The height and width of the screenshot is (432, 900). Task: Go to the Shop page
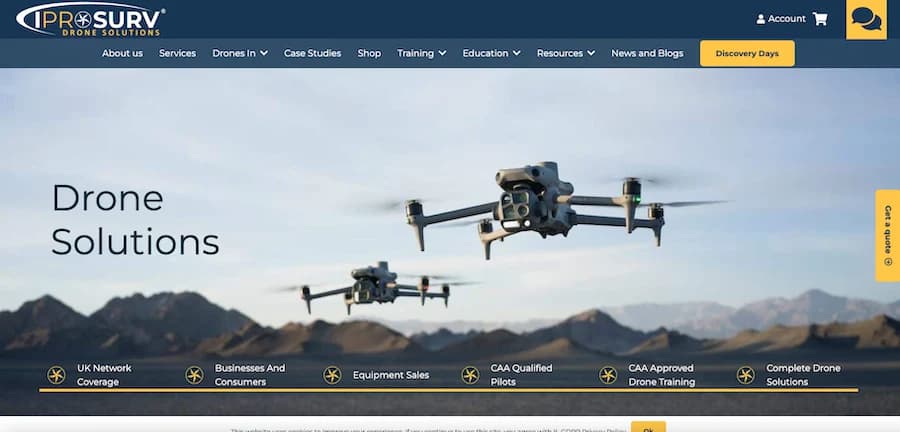tap(369, 53)
